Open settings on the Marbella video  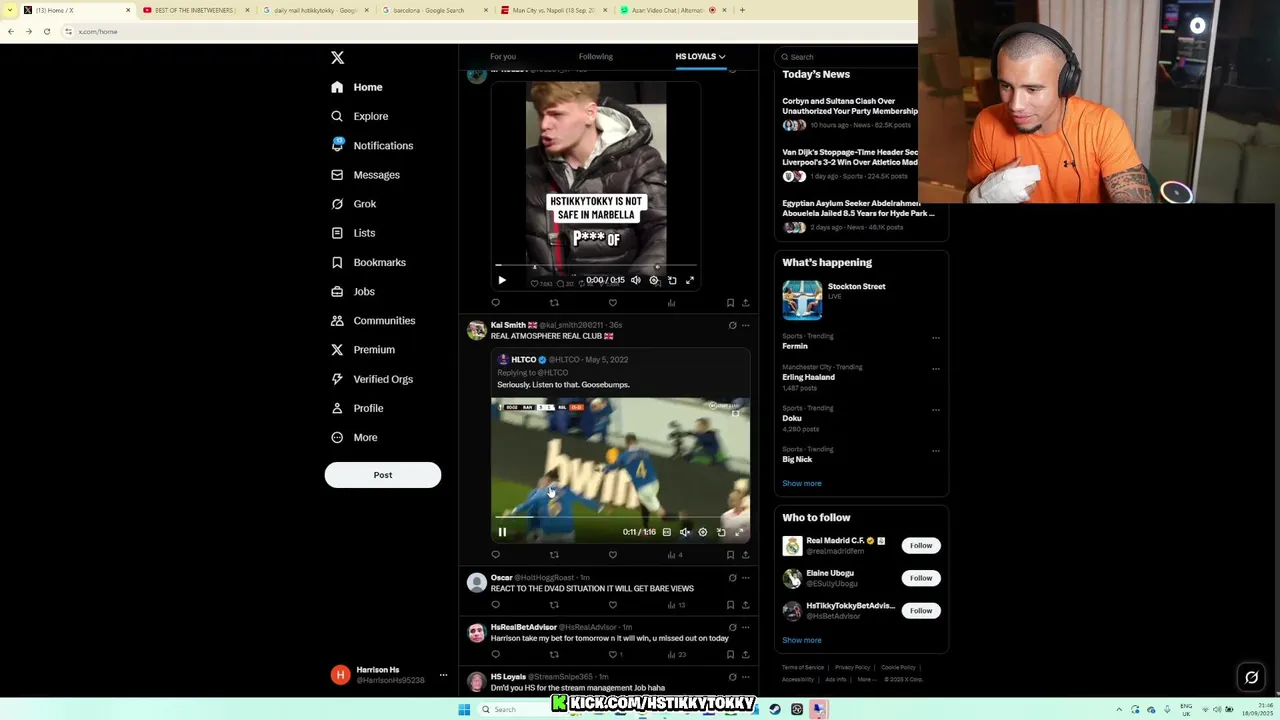(654, 280)
